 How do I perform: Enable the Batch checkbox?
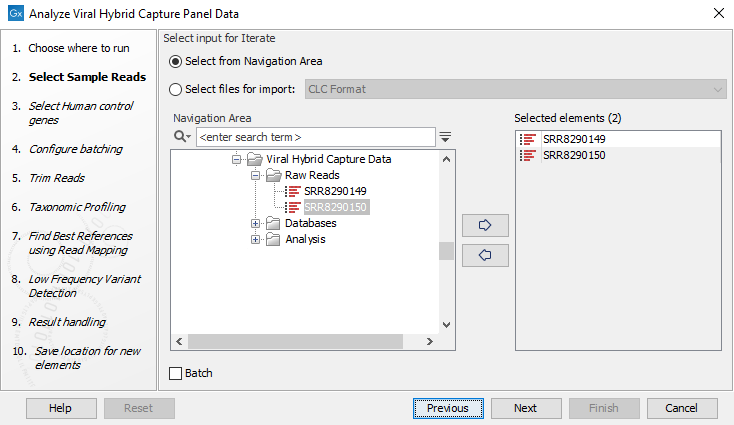point(176,373)
